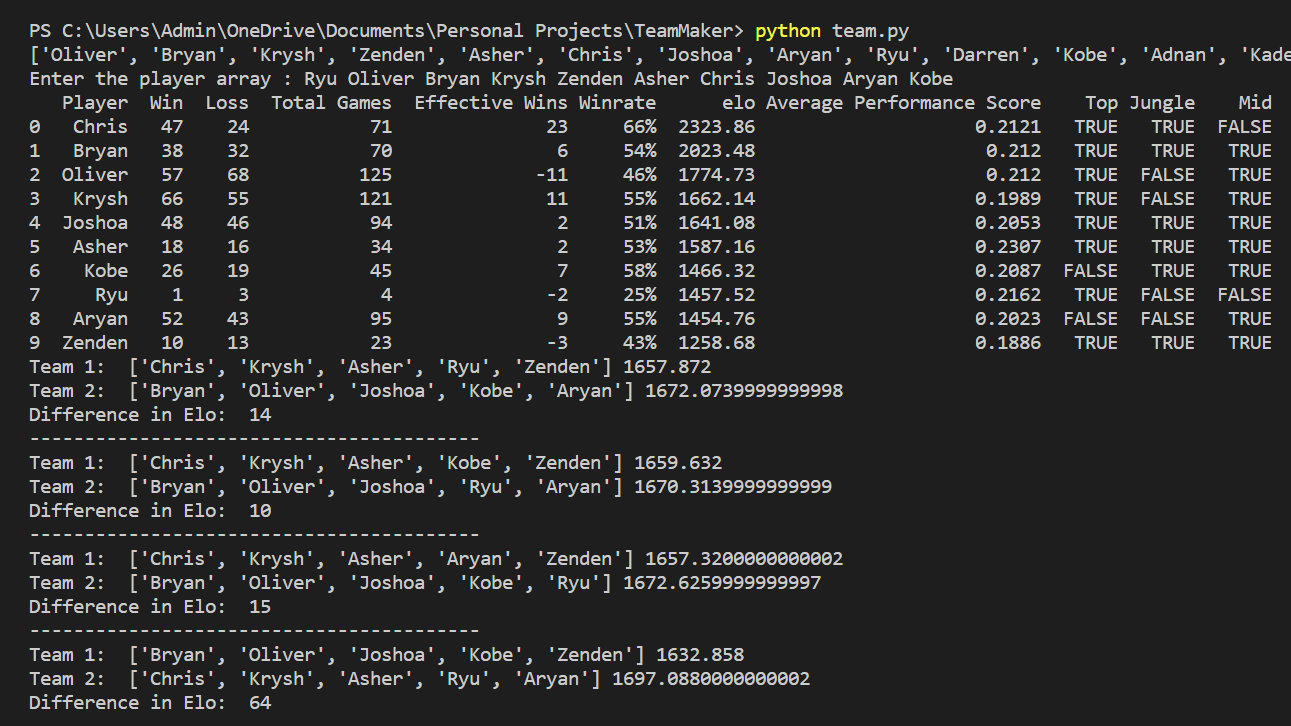Click Oliver's elo value 1774.73
This screenshot has width=1291, height=726.
(717, 175)
